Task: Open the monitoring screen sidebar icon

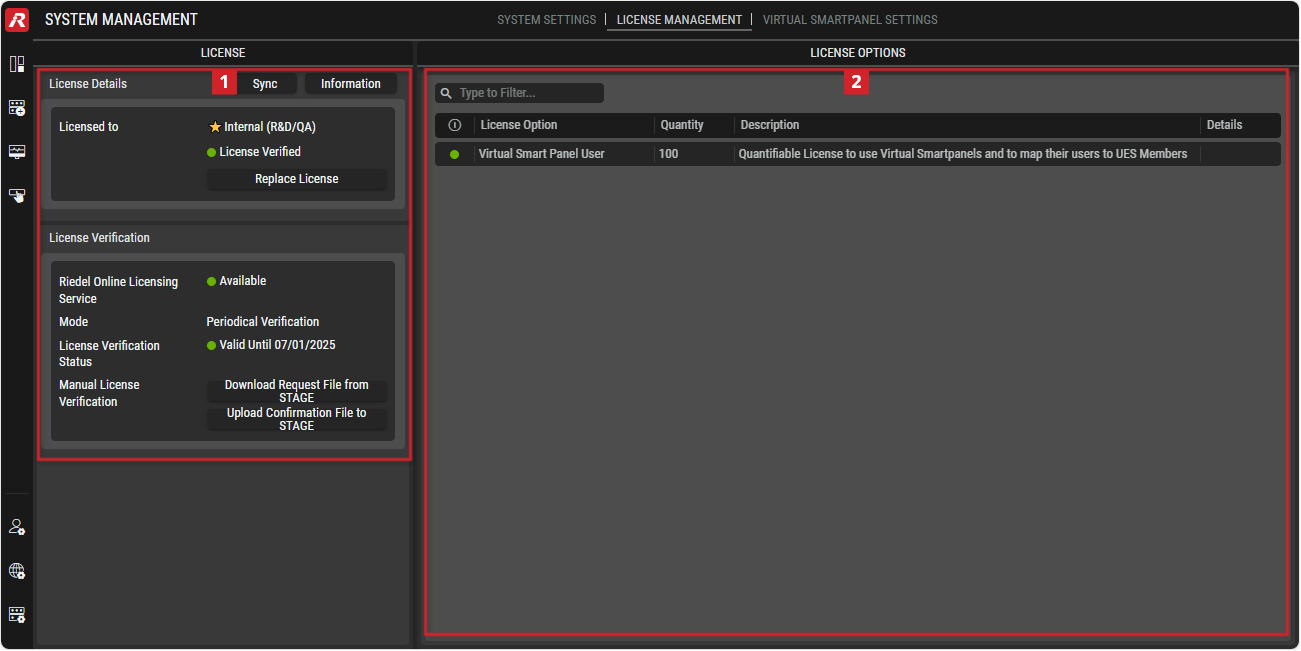Action: click(x=17, y=151)
